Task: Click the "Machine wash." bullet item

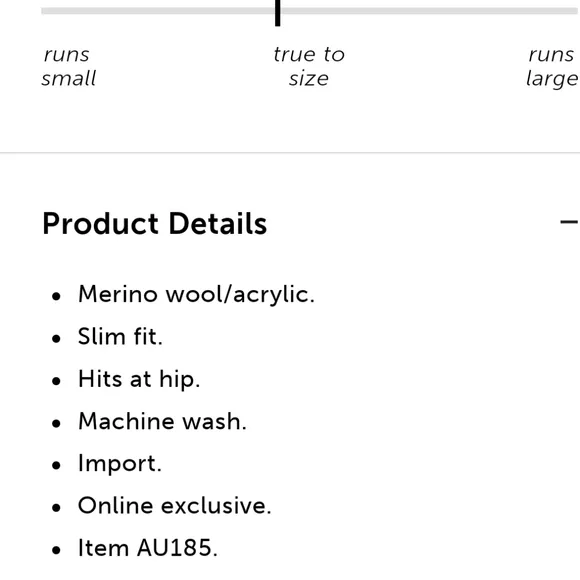Action: [x=162, y=421]
